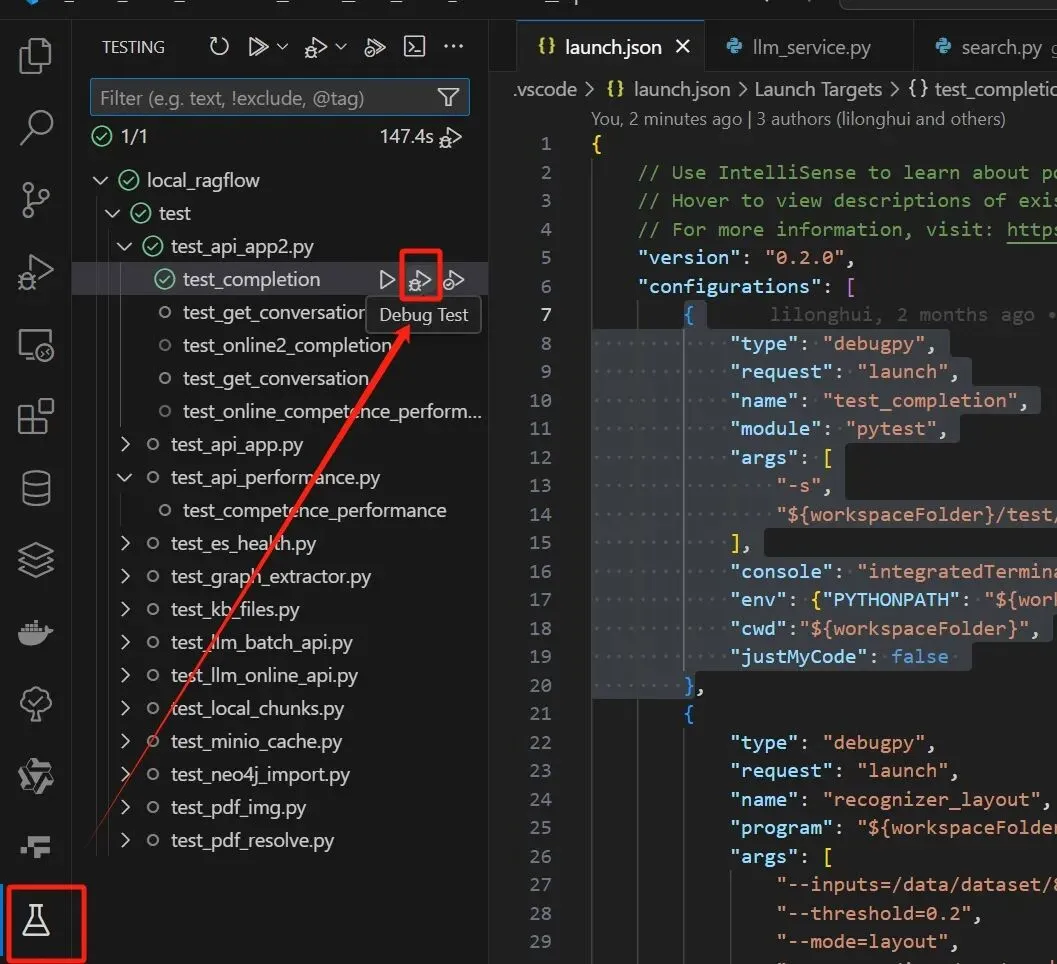Run all tests from Testing toolbar
Viewport: 1057px width, 964px height.
258,47
